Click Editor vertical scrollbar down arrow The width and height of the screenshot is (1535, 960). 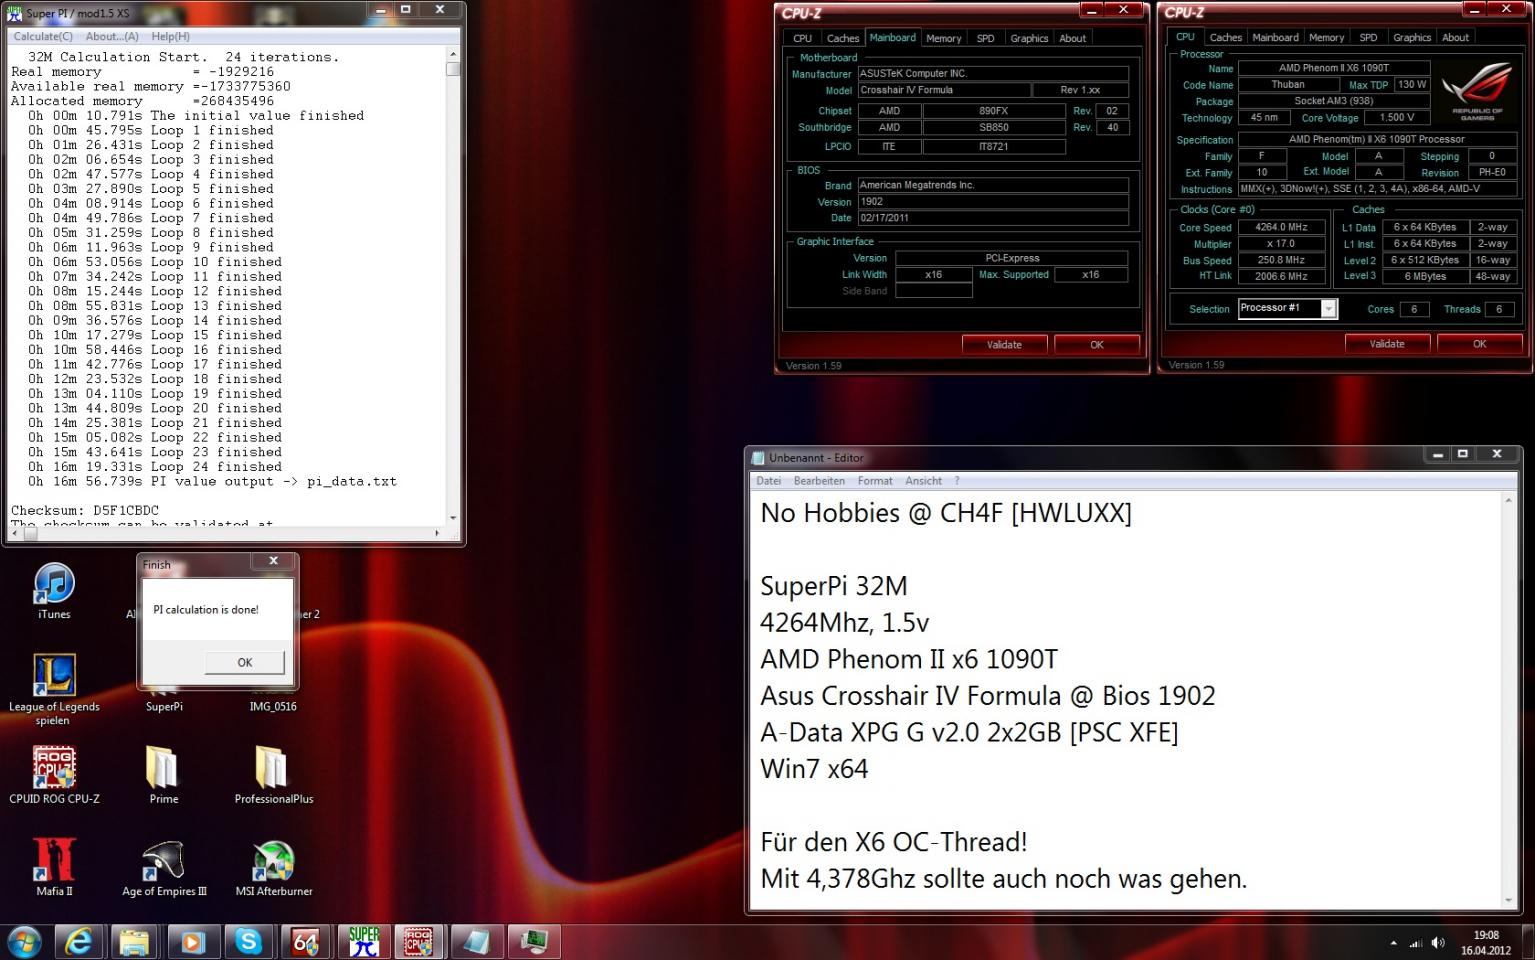point(1509,899)
